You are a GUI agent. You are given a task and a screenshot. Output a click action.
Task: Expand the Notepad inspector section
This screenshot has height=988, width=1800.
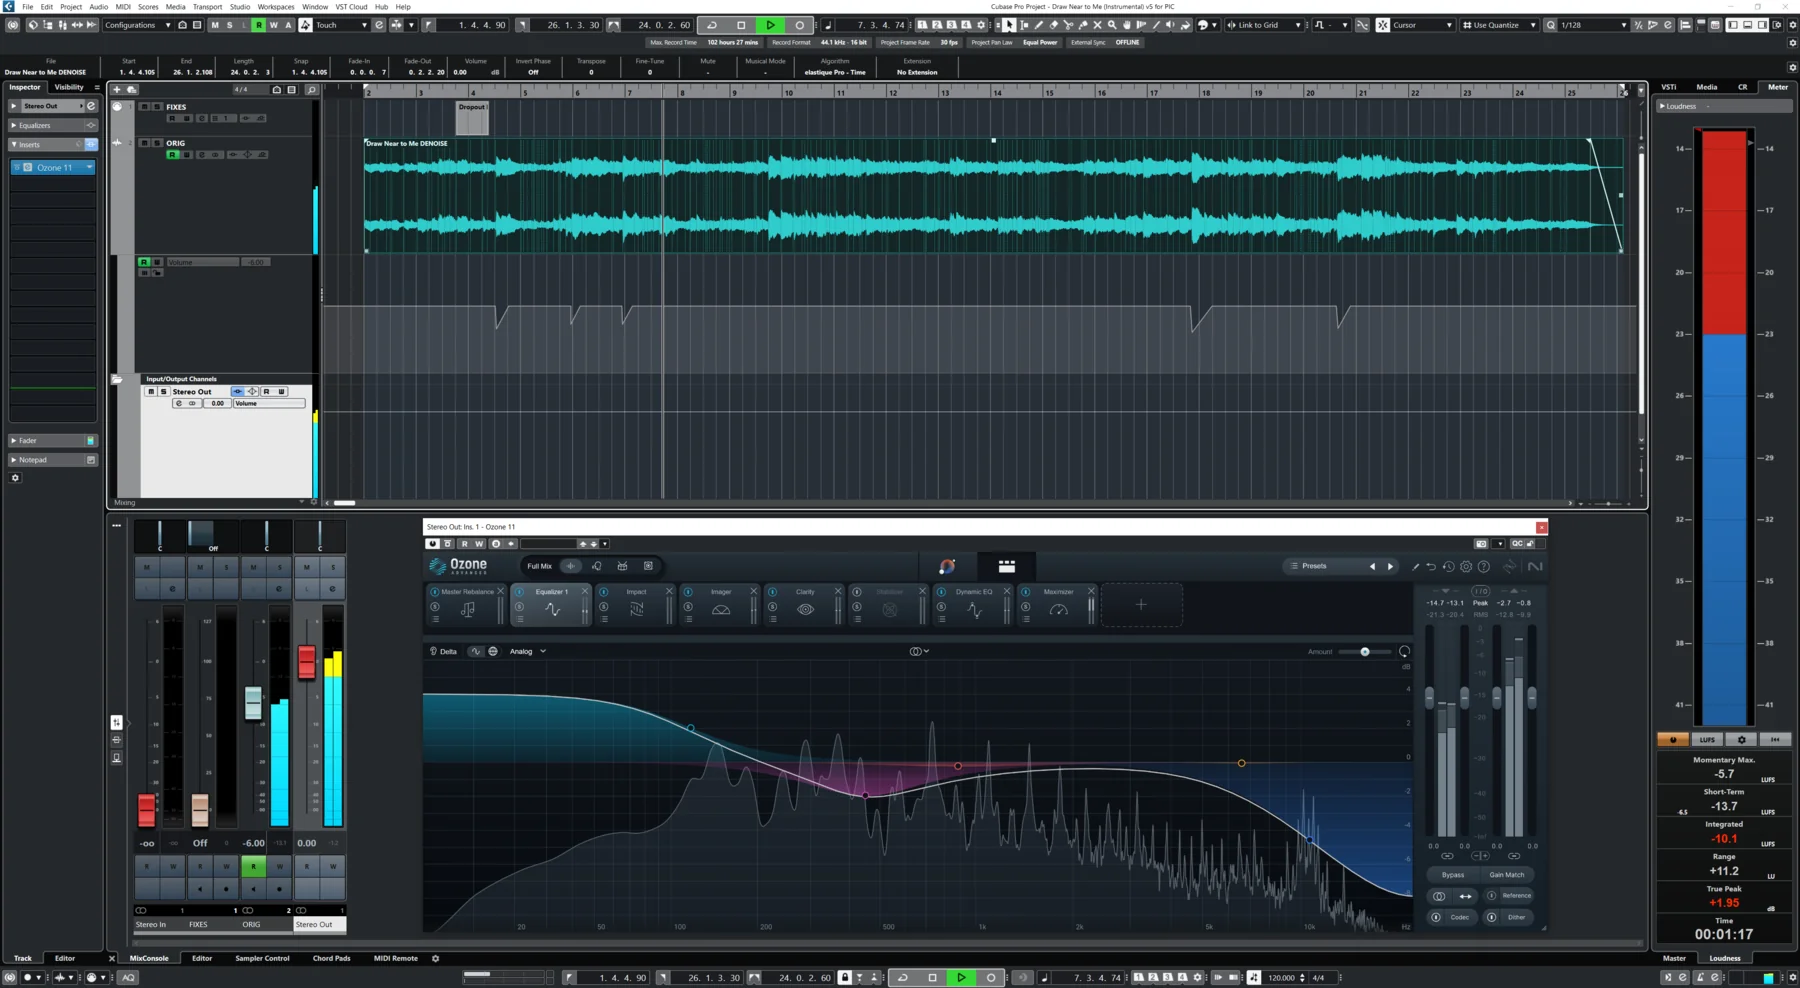point(53,460)
